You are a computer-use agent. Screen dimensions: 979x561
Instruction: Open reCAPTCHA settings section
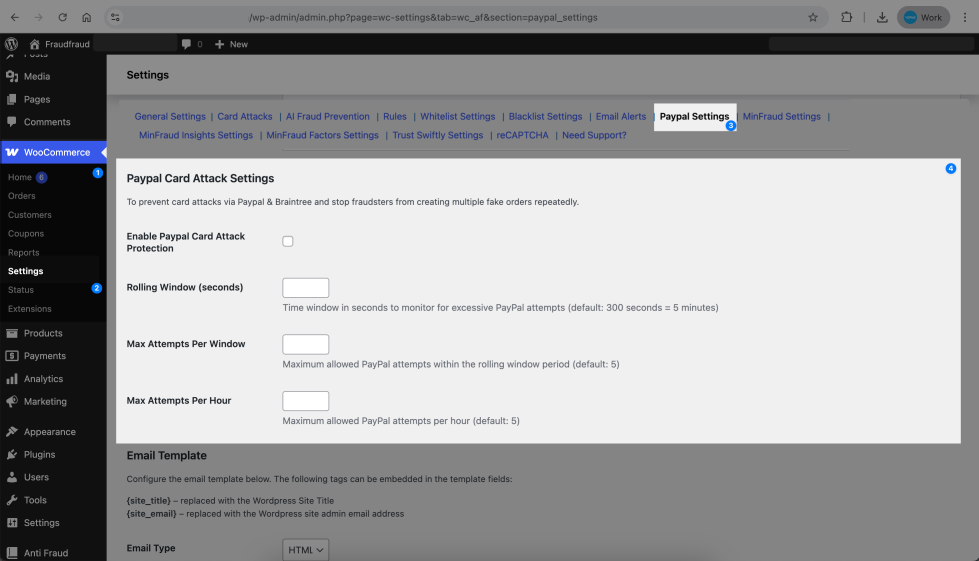[x=523, y=135]
